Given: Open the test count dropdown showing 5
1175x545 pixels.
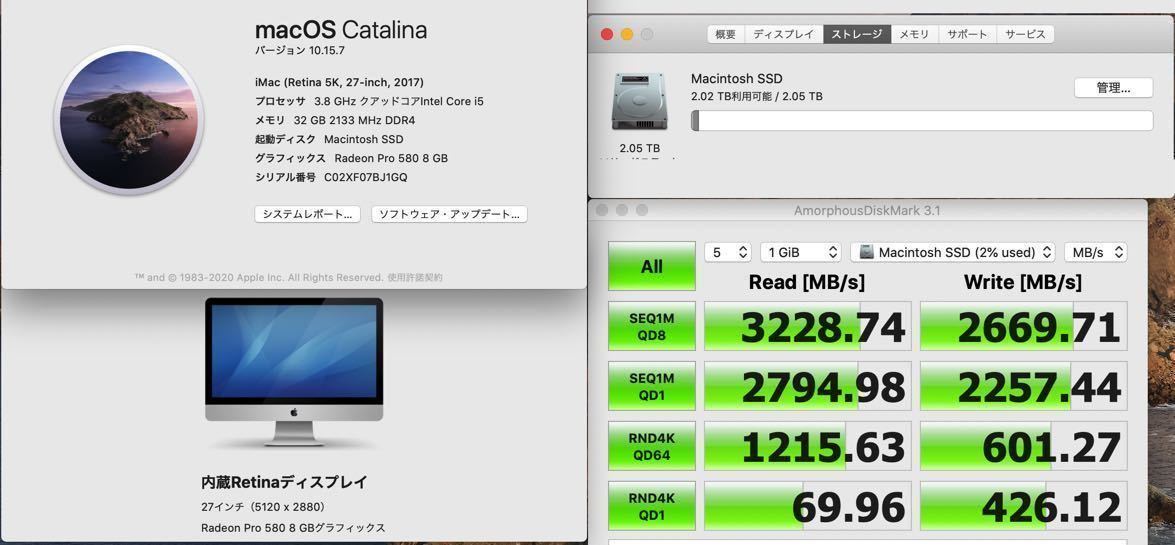Looking at the screenshot, I should (728, 253).
